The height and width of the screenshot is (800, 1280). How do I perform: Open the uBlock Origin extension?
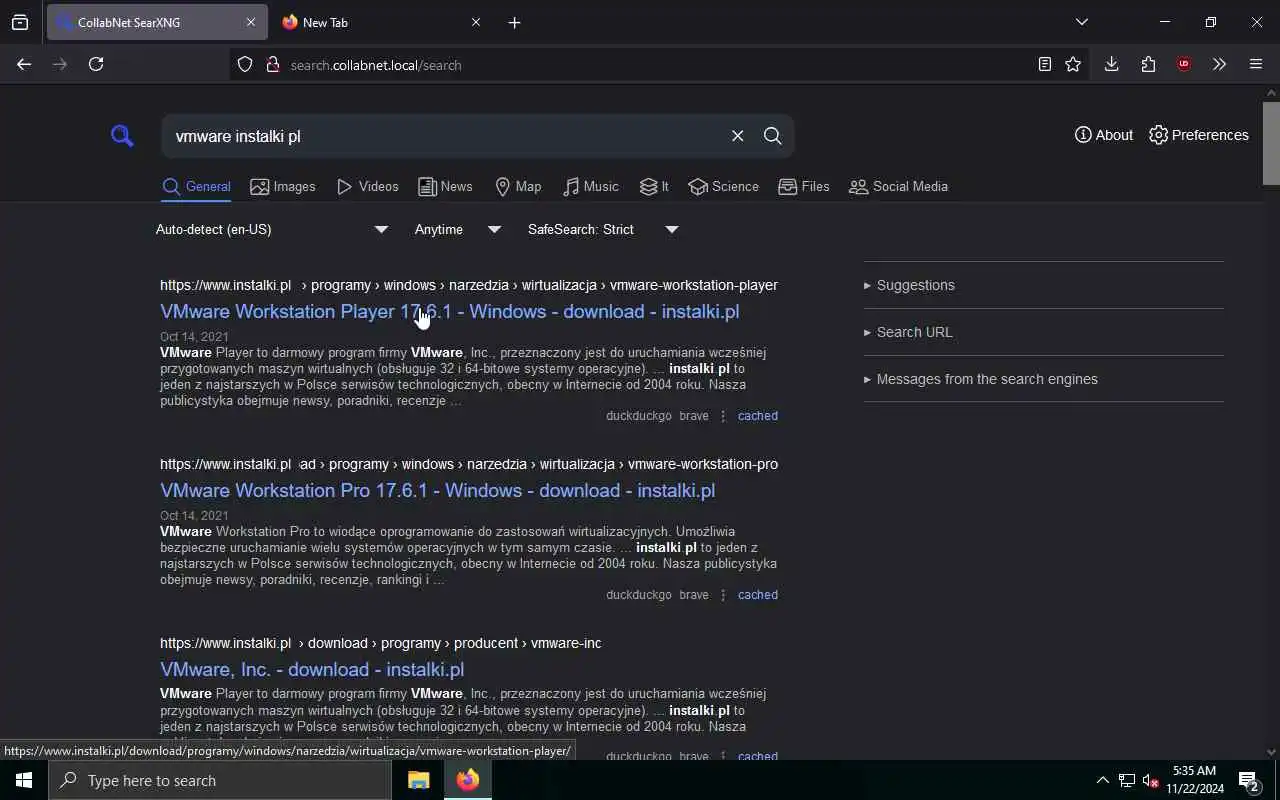pos(1184,64)
